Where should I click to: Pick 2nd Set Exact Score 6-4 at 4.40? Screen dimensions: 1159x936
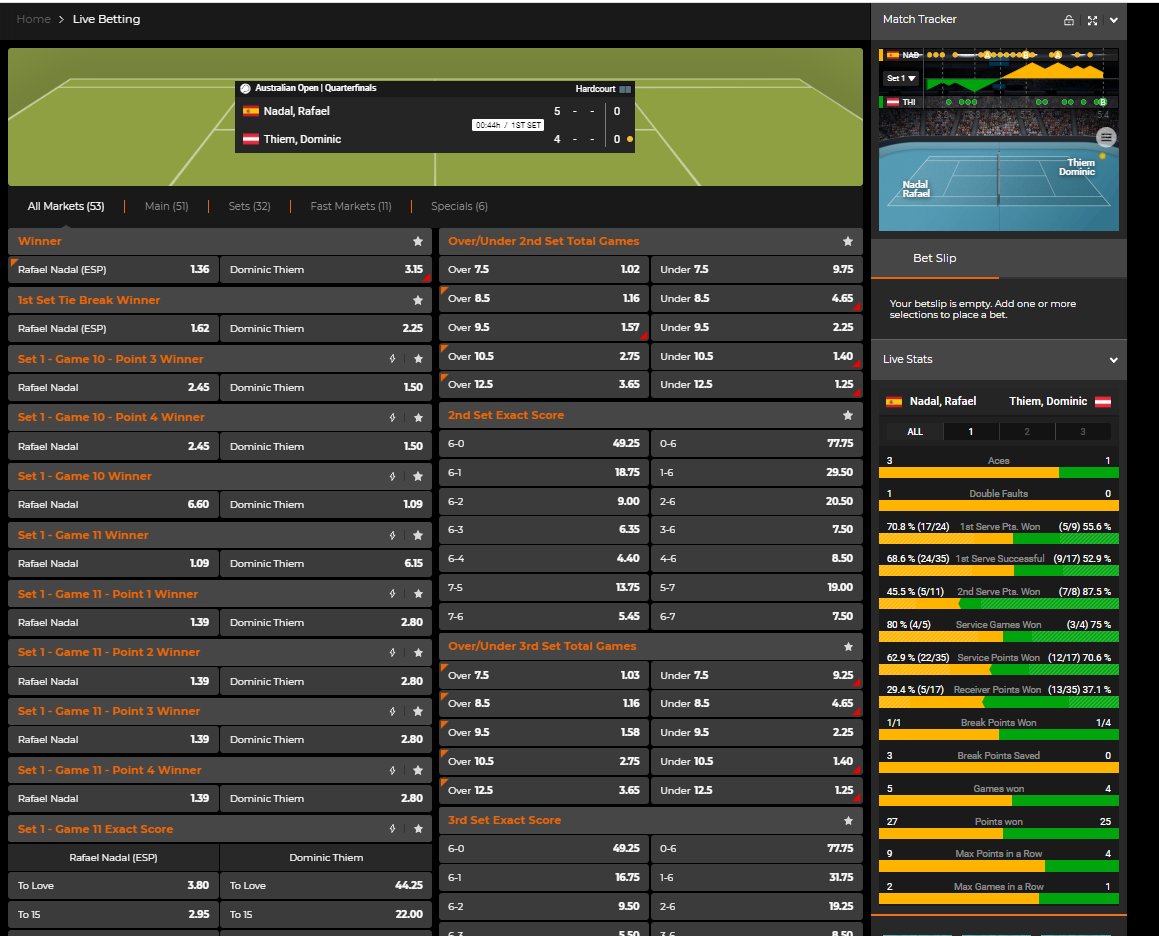(x=543, y=558)
